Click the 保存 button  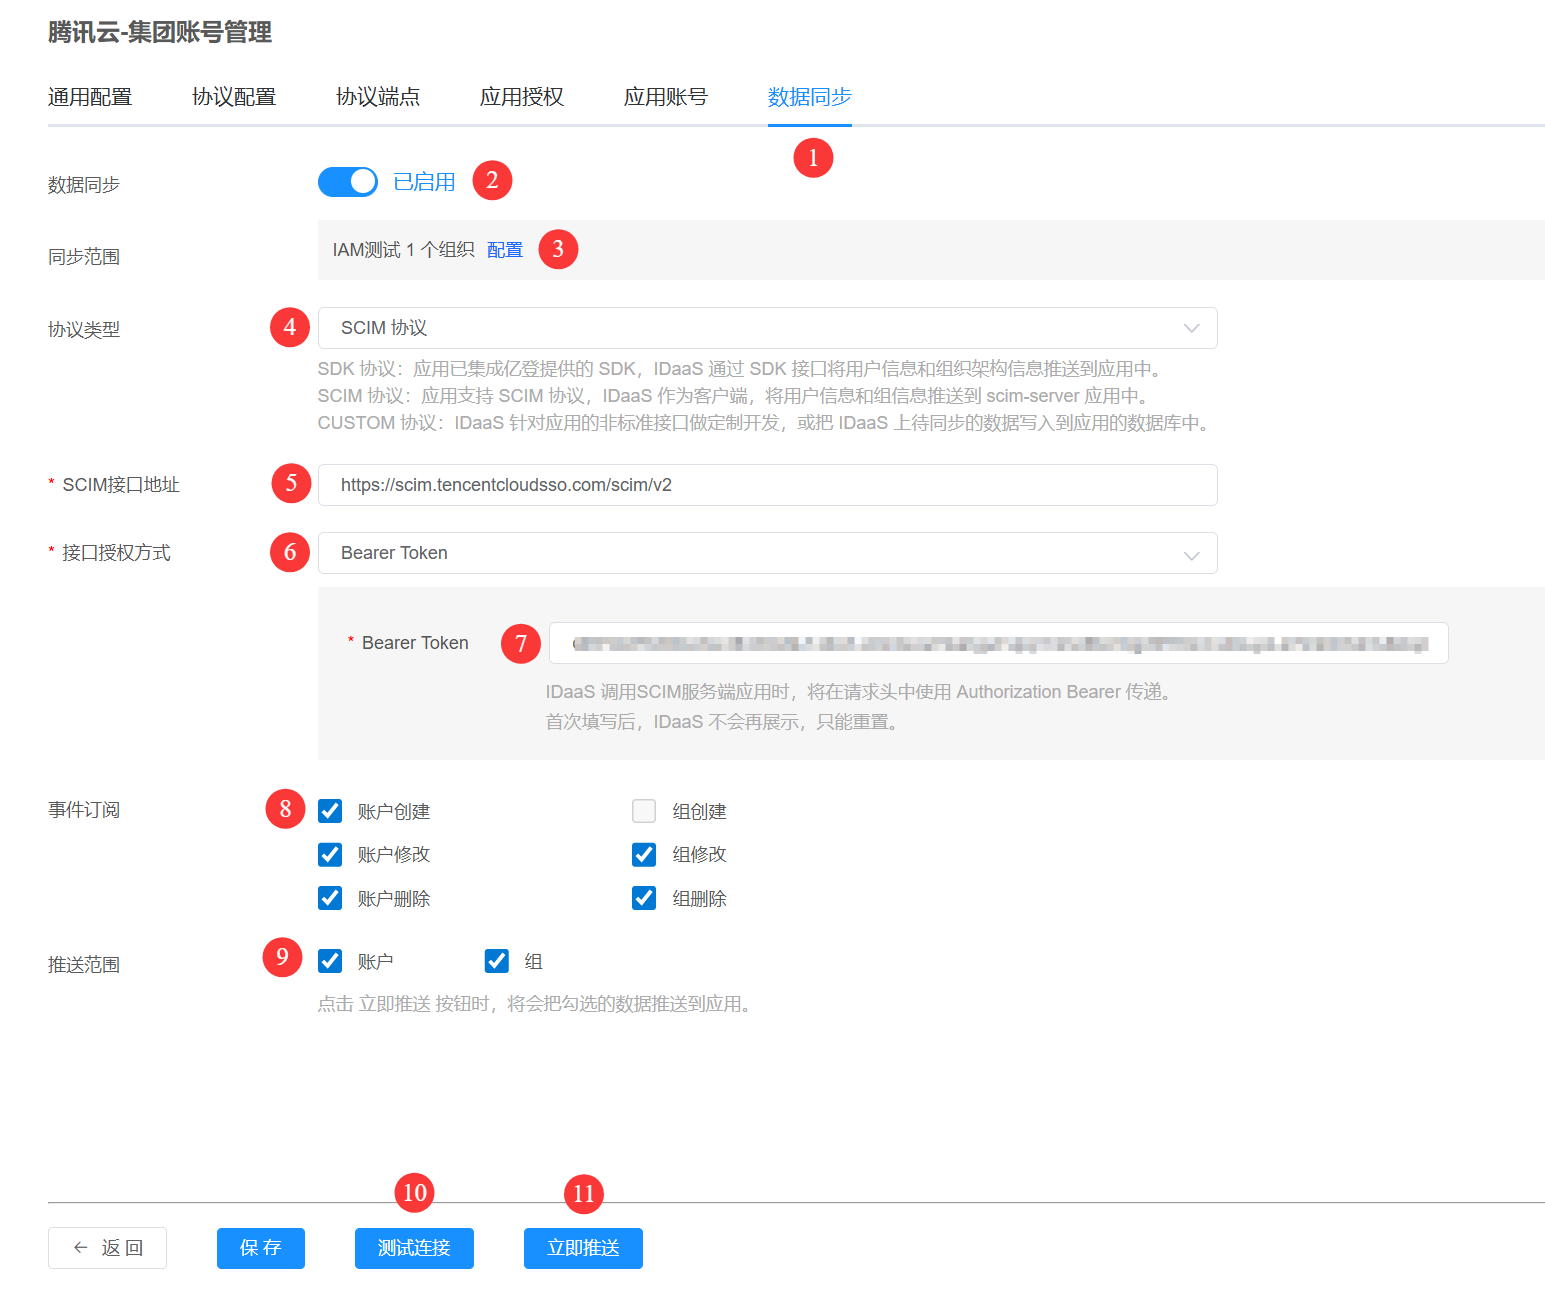260,1248
